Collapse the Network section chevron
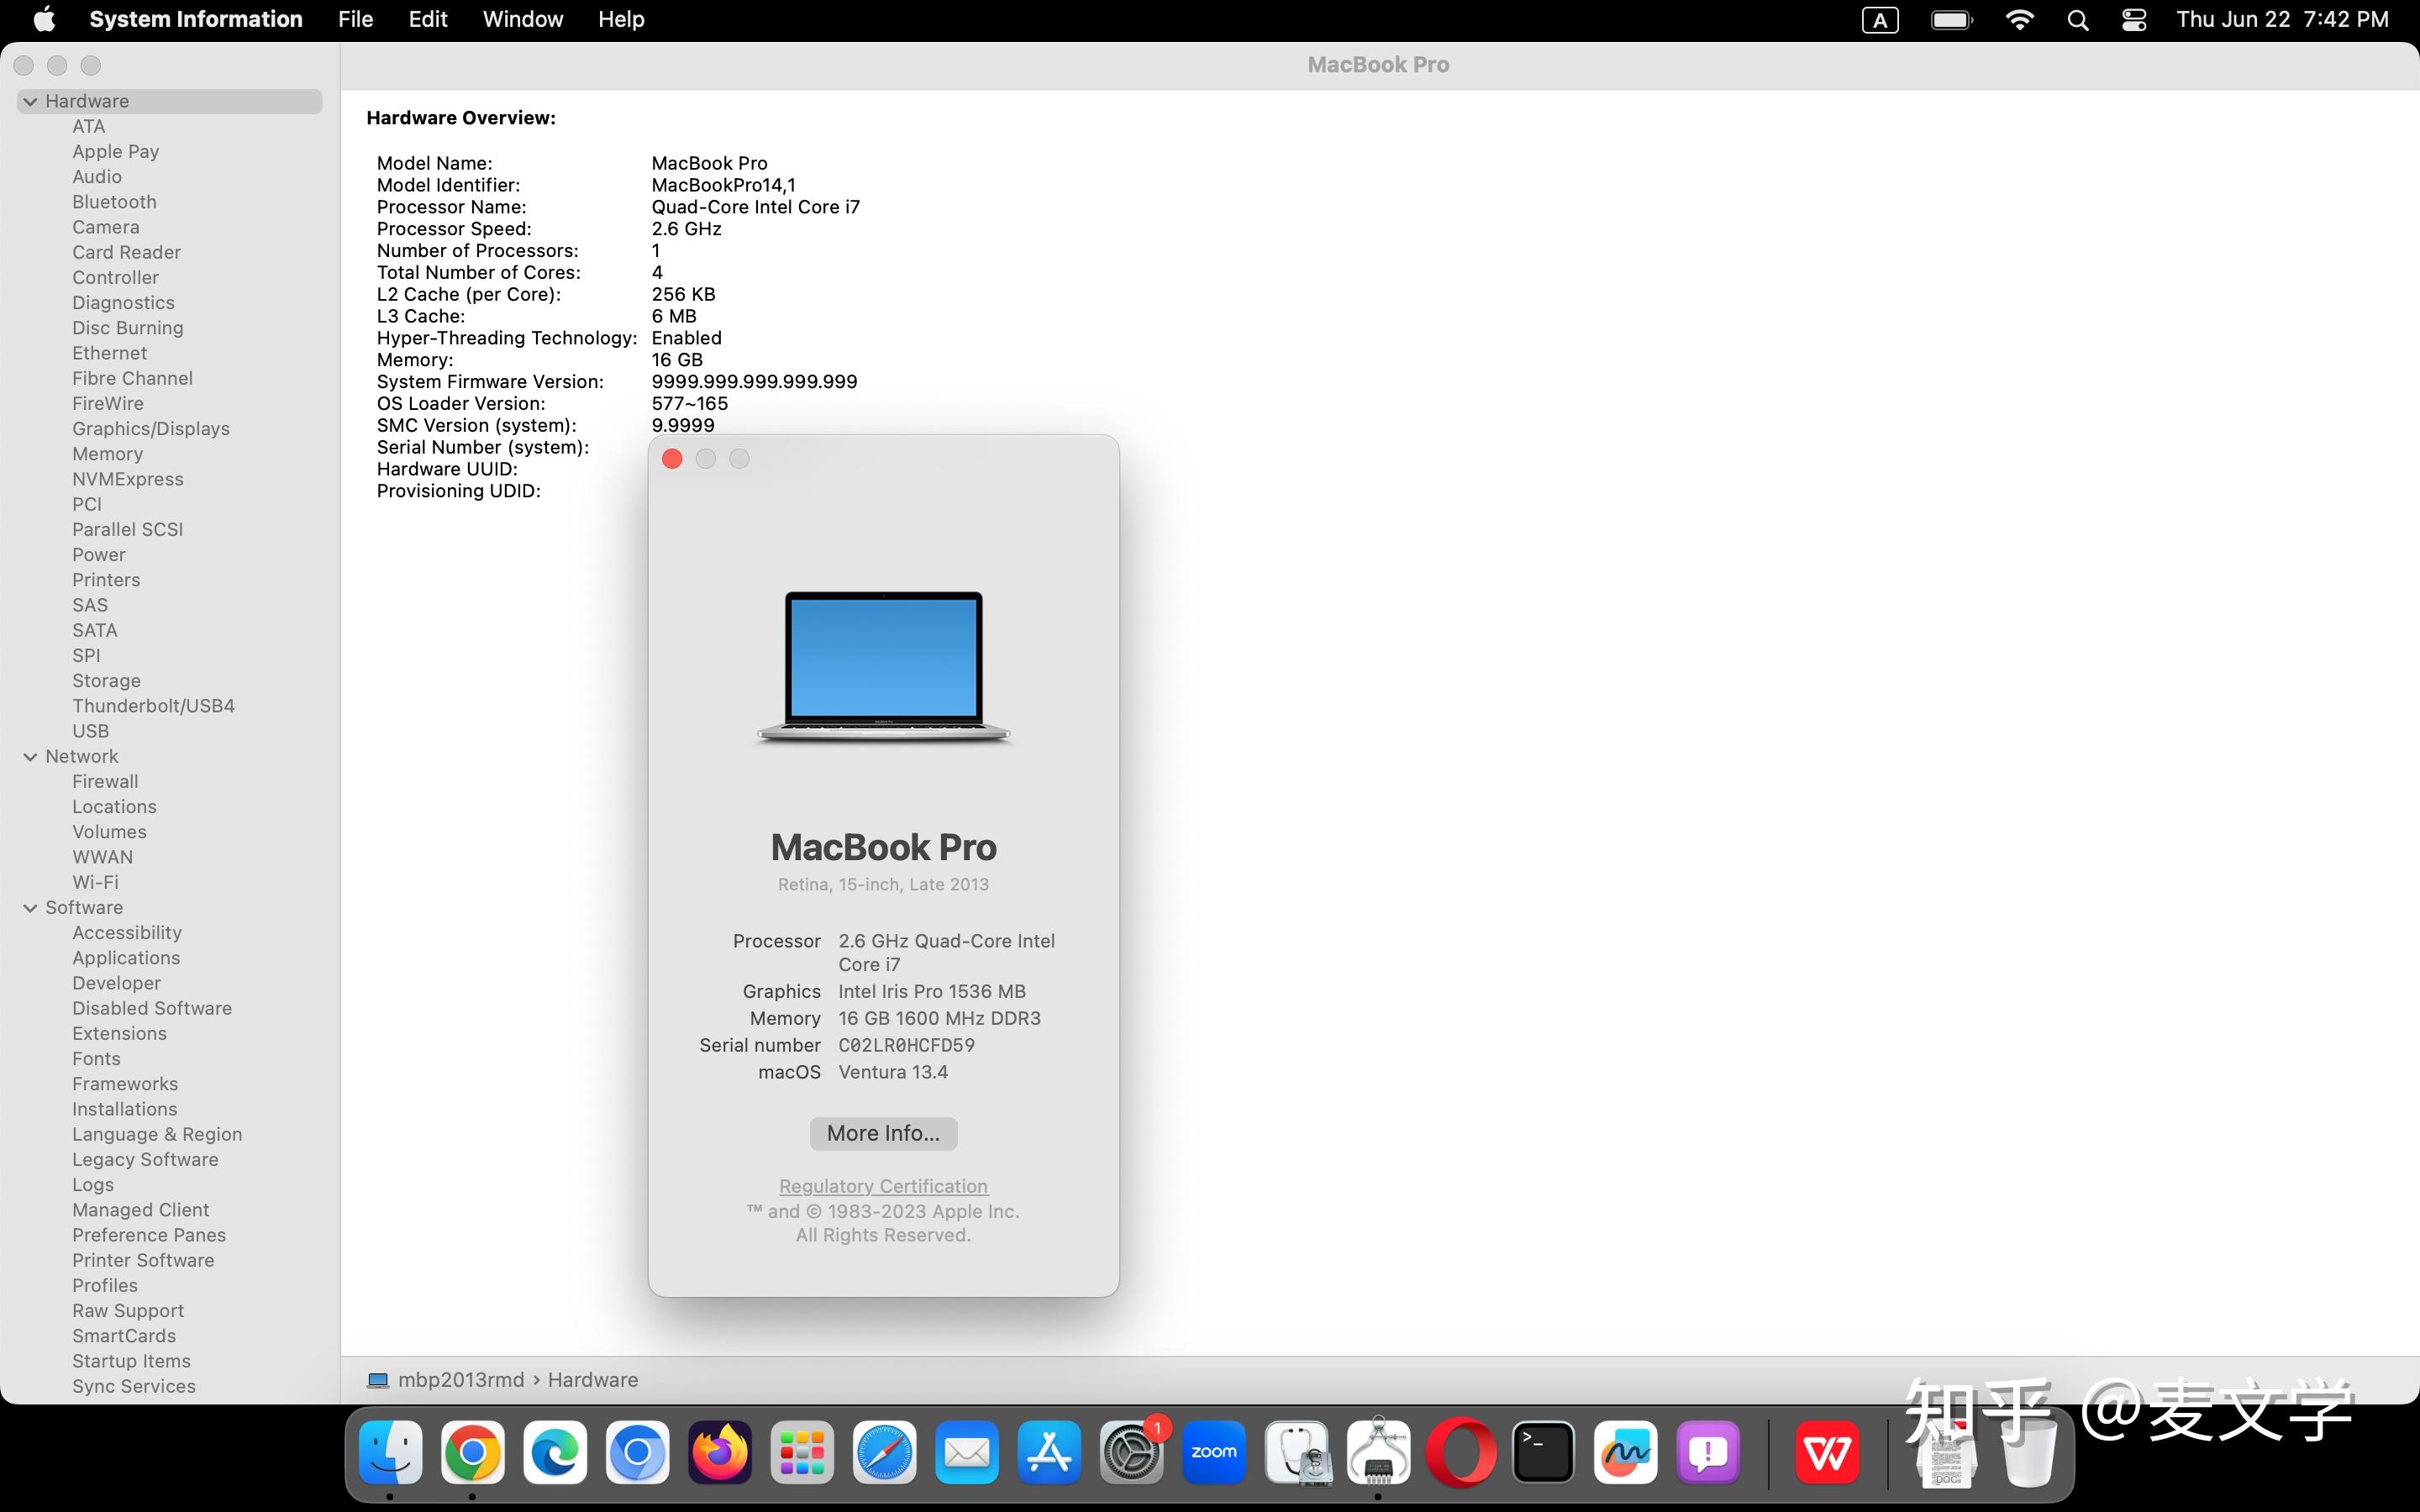Viewport: 2420px width, 1512px height. [30, 756]
